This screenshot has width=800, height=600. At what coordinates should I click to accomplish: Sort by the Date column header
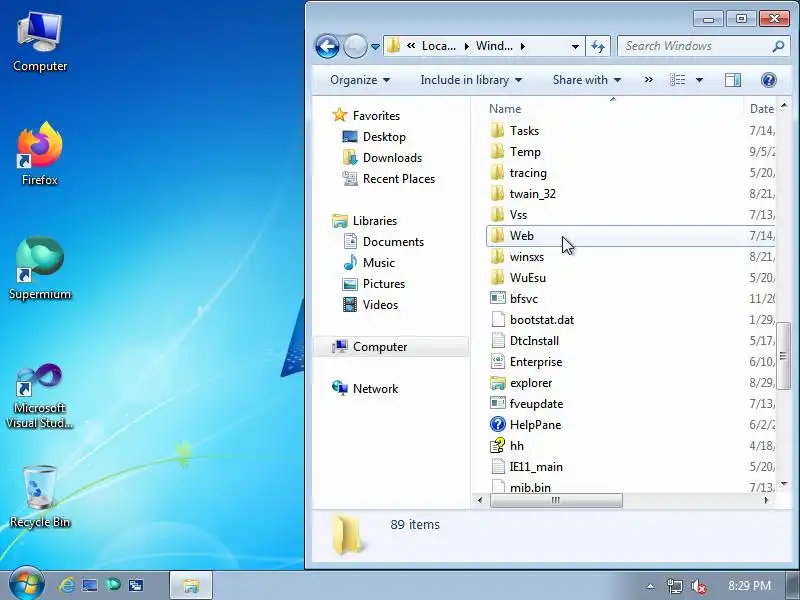click(x=762, y=109)
